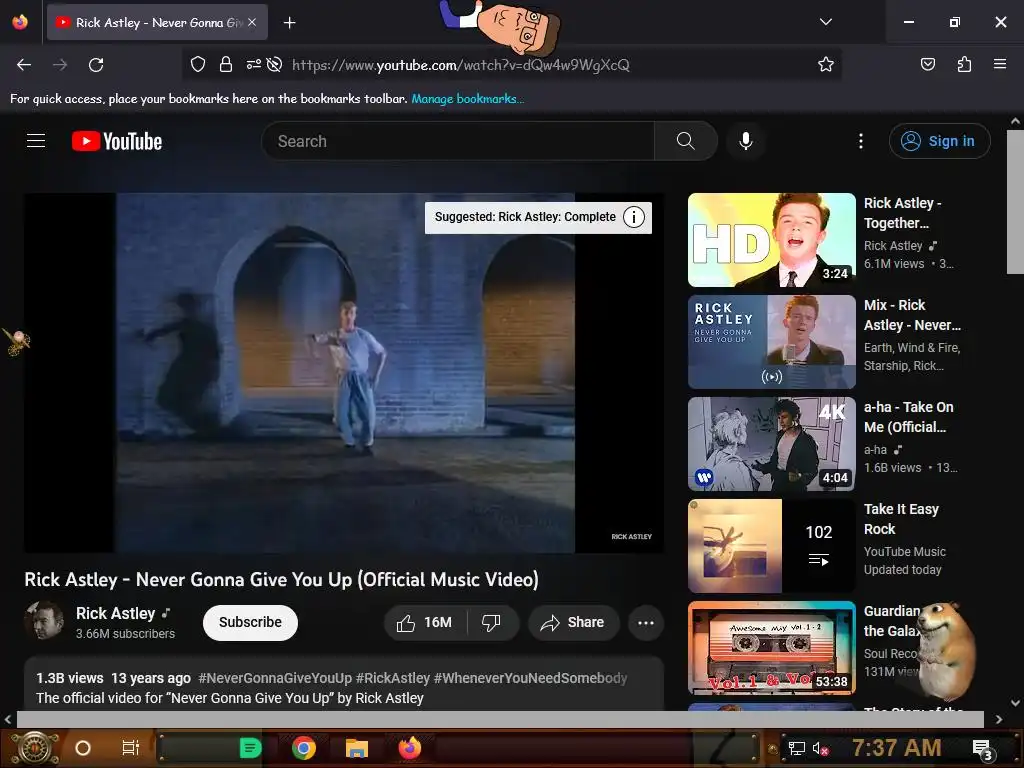This screenshot has height=768, width=1024.
Task: Click muted volume tray icon
Action: click(821, 748)
